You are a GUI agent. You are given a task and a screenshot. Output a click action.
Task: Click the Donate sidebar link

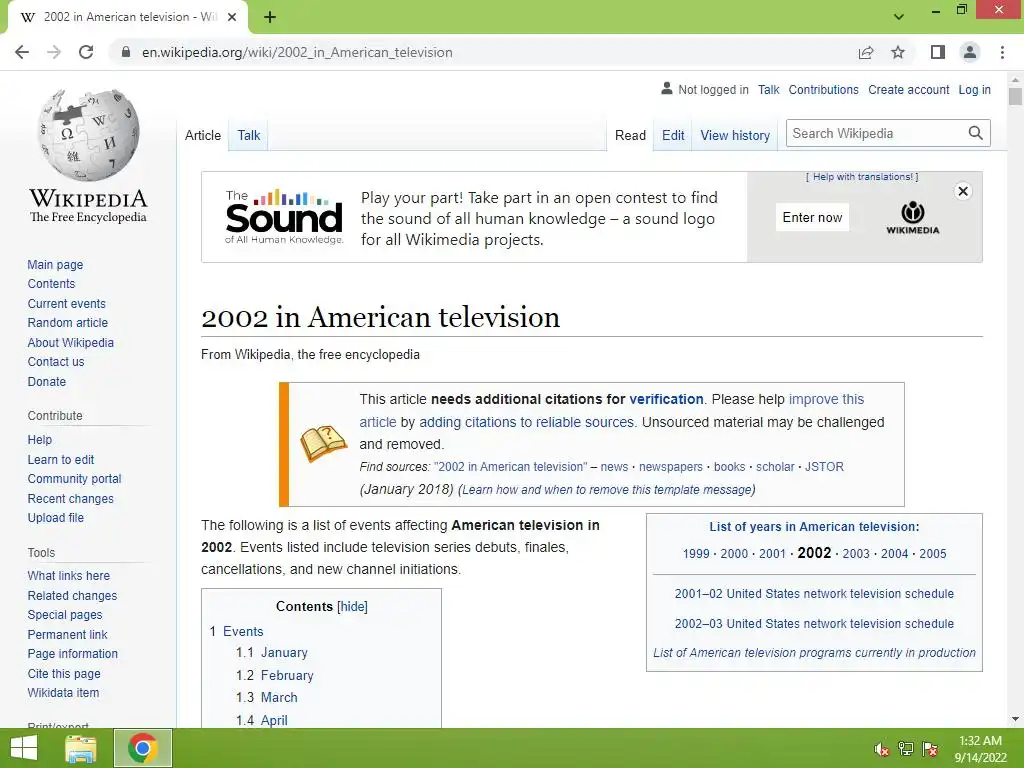click(x=46, y=381)
